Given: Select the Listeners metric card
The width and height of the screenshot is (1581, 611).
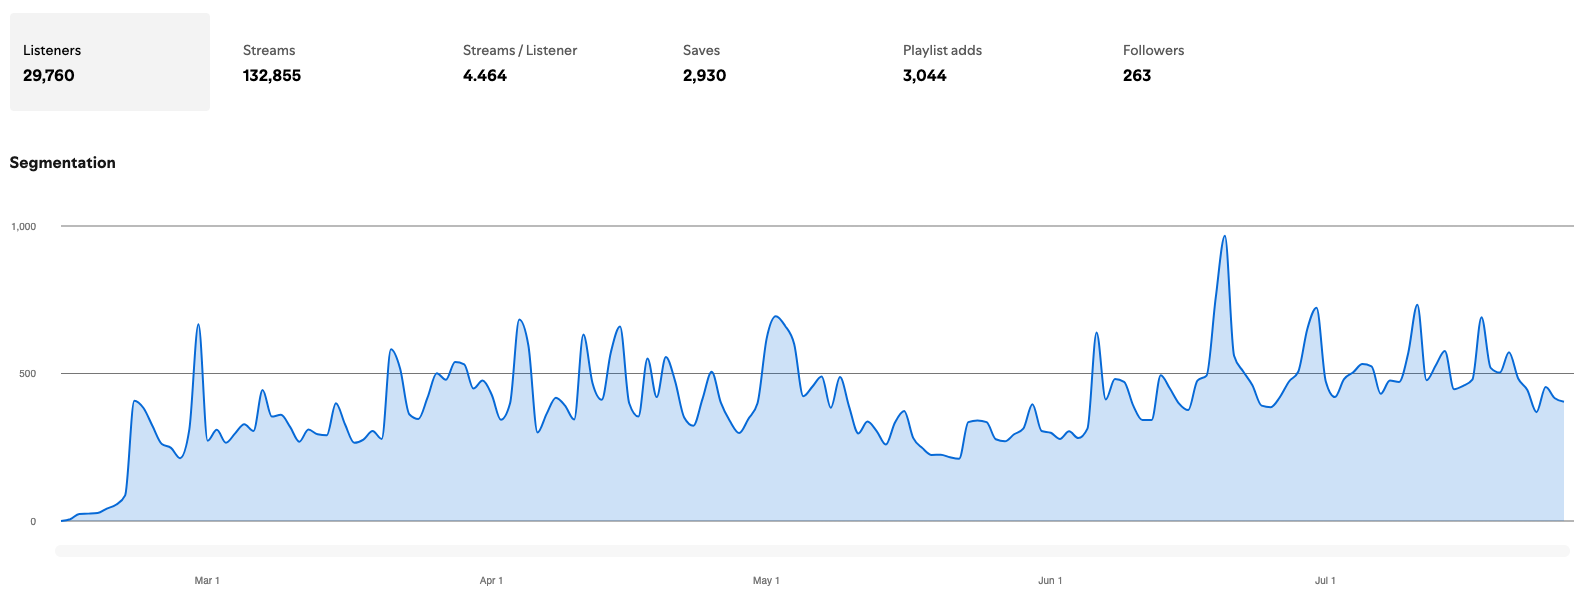Looking at the screenshot, I should (110, 62).
